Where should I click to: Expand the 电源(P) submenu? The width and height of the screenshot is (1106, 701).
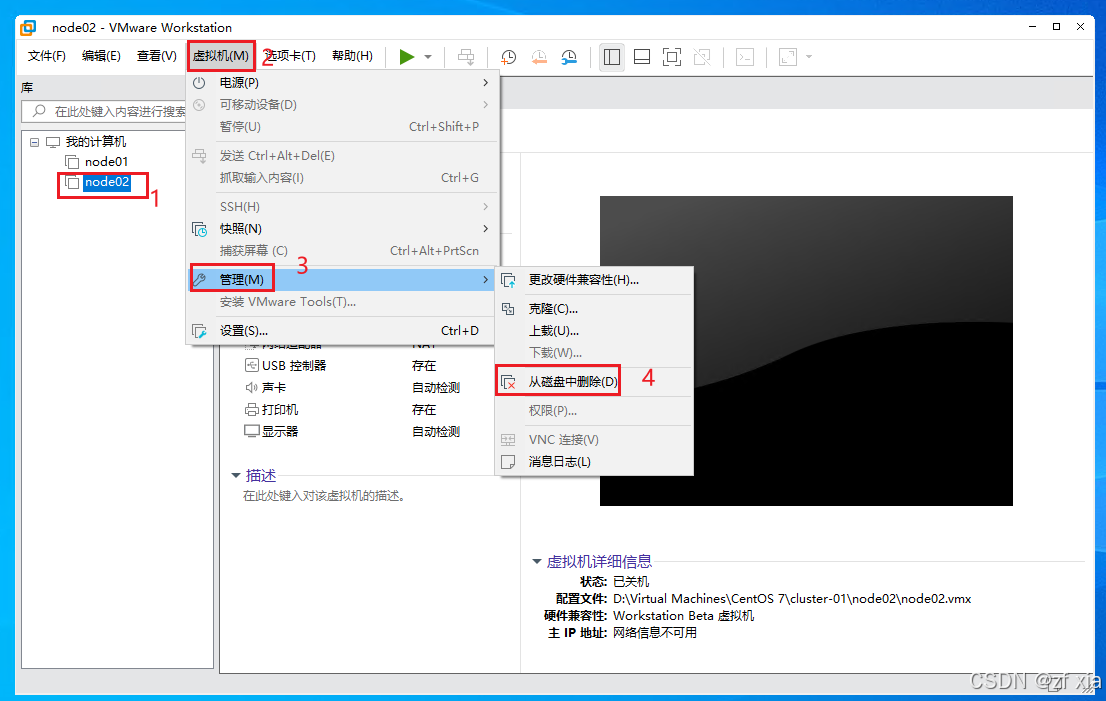[x=343, y=83]
